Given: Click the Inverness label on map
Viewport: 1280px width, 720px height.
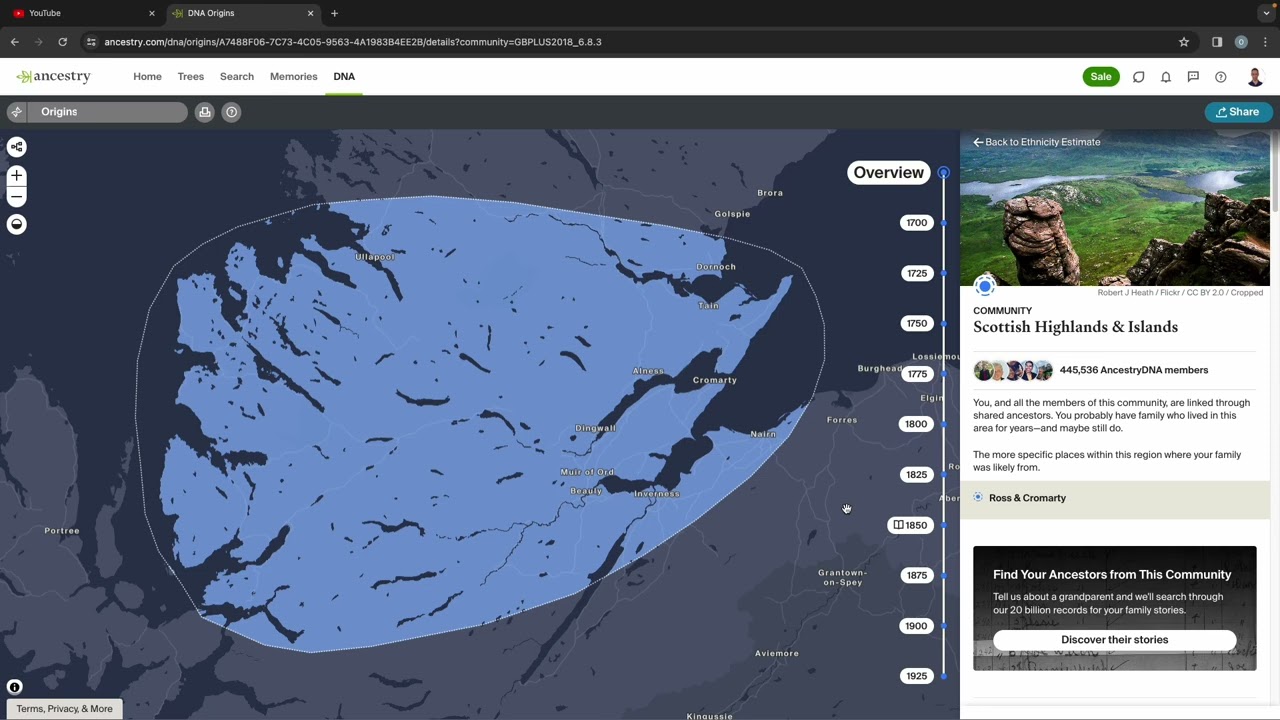Looking at the screenshot, I should [657, 494].
